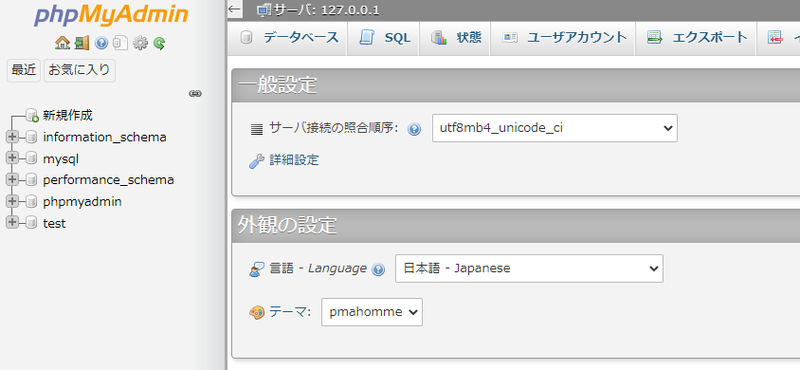Go to the home icon in sidebar
Screen dimensions: 800x370
tap(62, 43)
